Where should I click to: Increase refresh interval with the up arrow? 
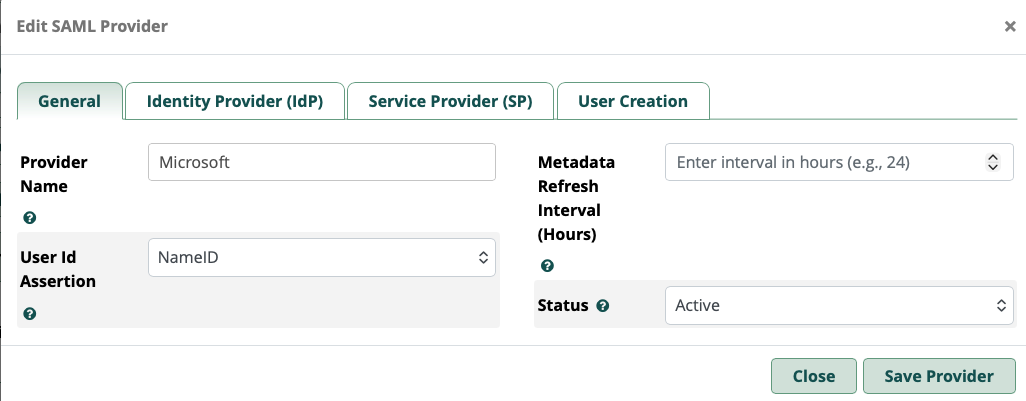993,157
